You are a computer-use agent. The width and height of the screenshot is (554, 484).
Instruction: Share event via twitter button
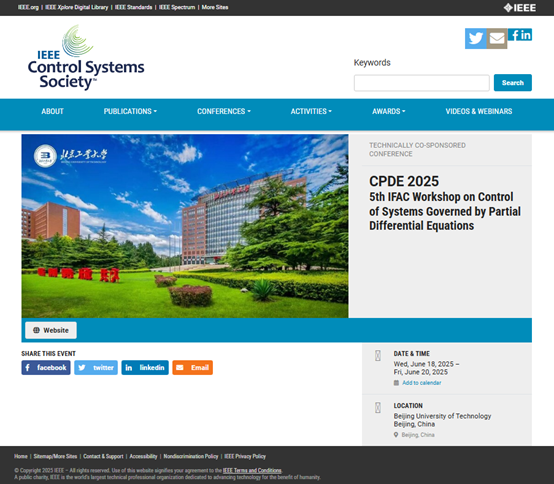96,367
